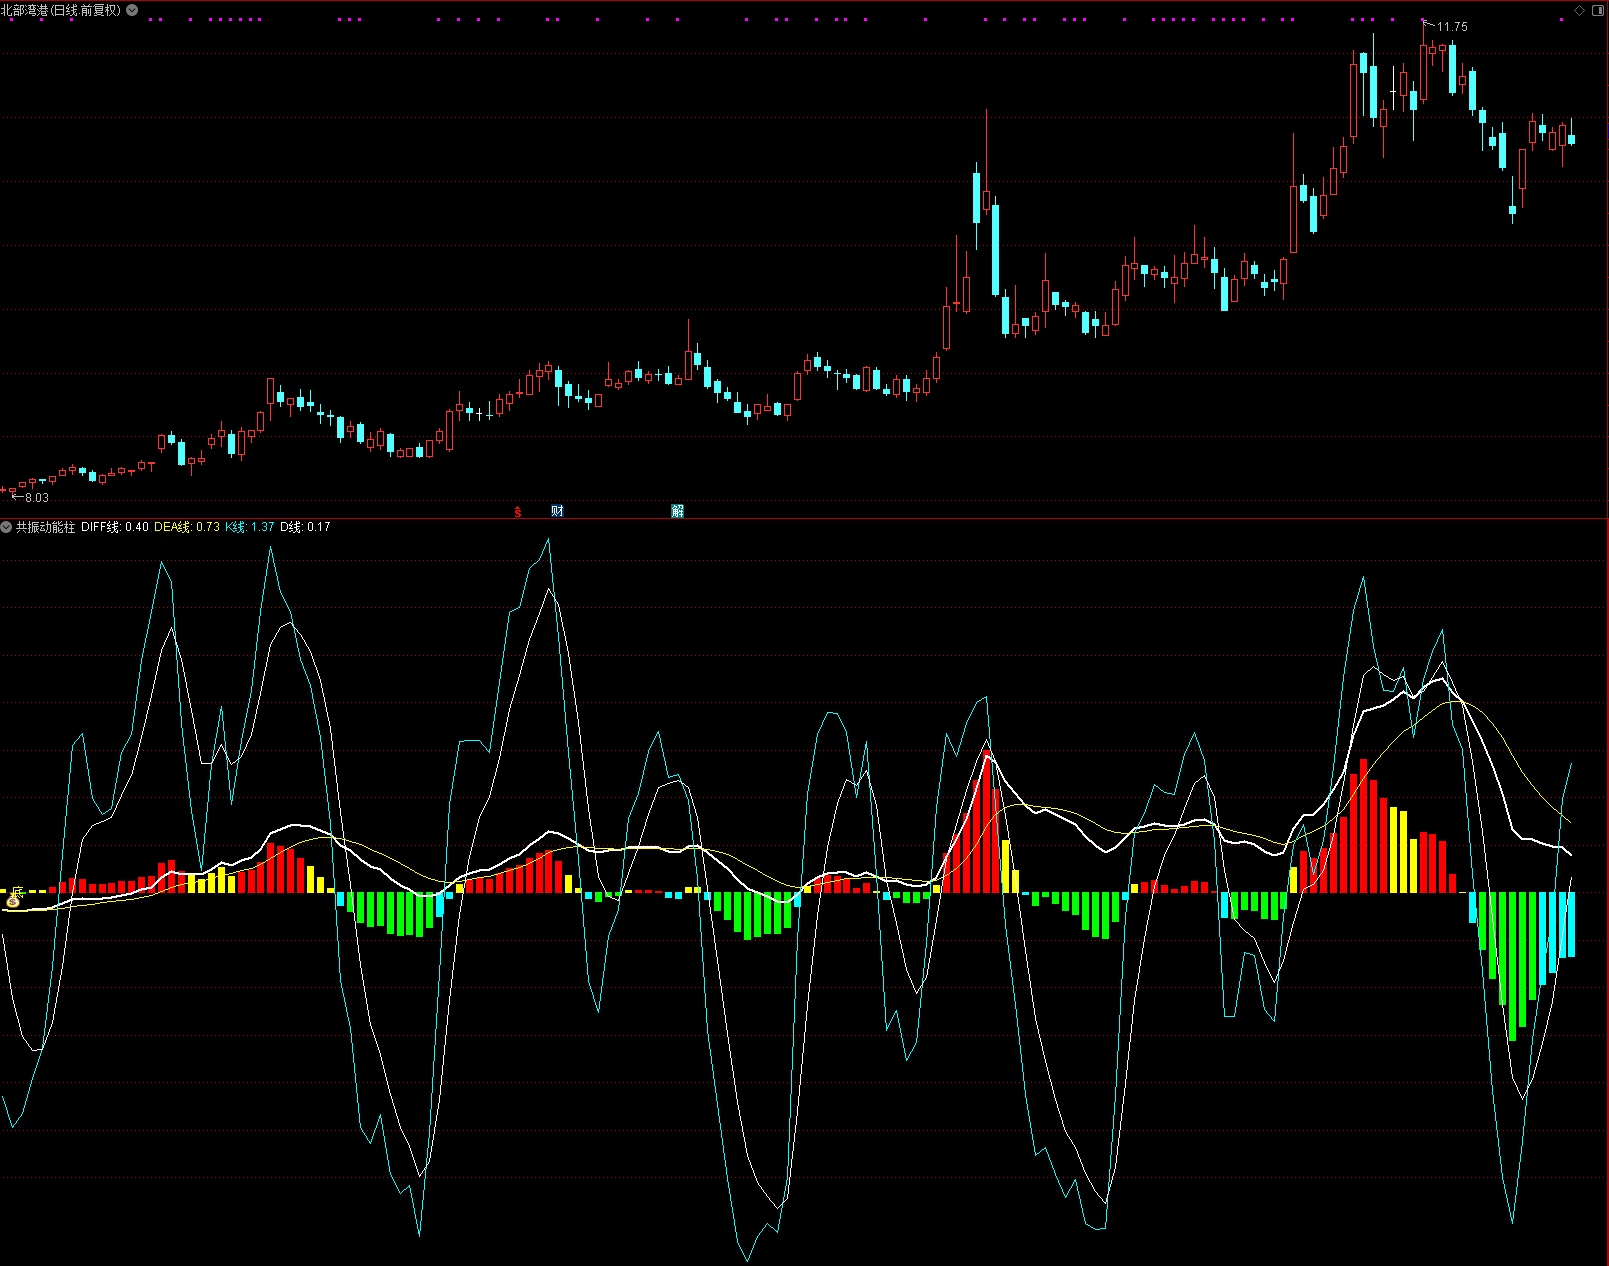Click the money bag icon in indicator panel
This screenshot has height=1266, width=1609.
[x=13, y=901]
